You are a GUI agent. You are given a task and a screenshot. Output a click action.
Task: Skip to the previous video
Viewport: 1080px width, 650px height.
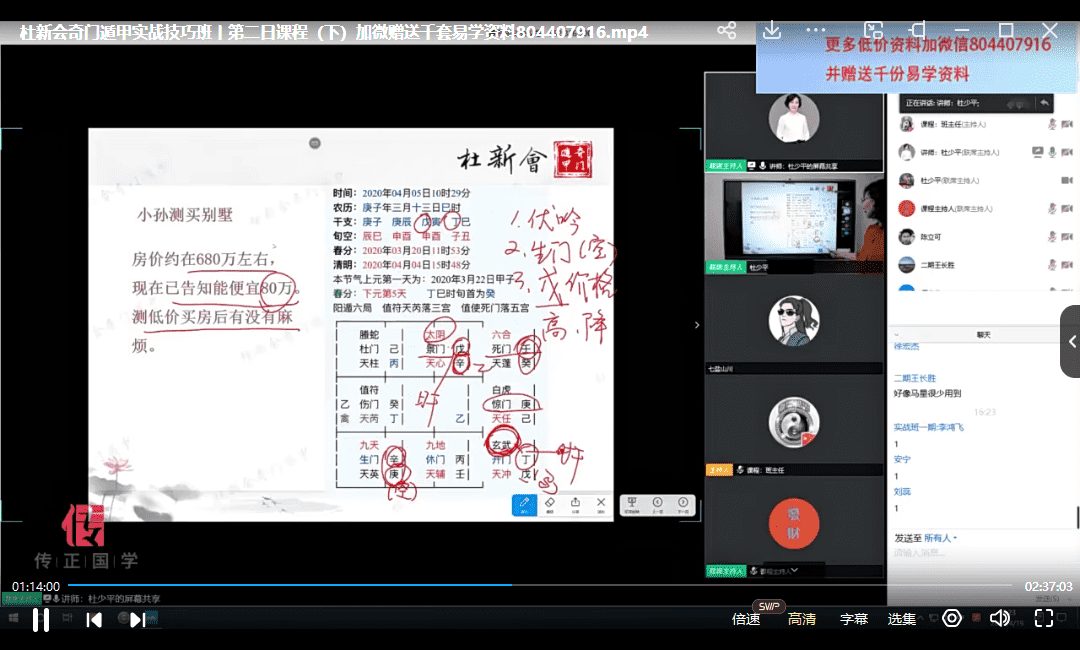pos(94,620)
